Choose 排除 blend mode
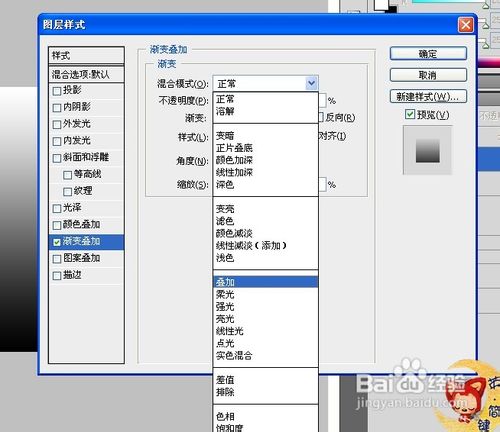Viewport: 500px width, 432px height. tap(266, 392)
